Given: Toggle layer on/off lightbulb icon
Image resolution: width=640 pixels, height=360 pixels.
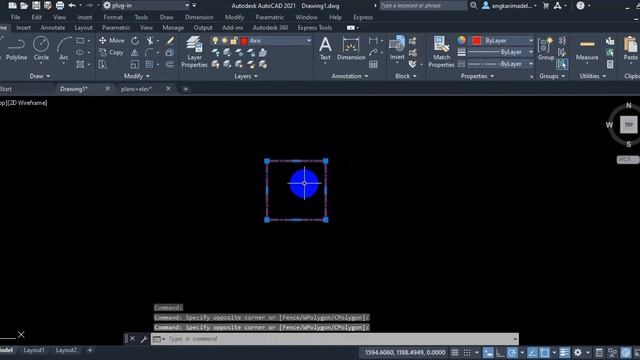Looking at the screenshot, I should [215, 40].
